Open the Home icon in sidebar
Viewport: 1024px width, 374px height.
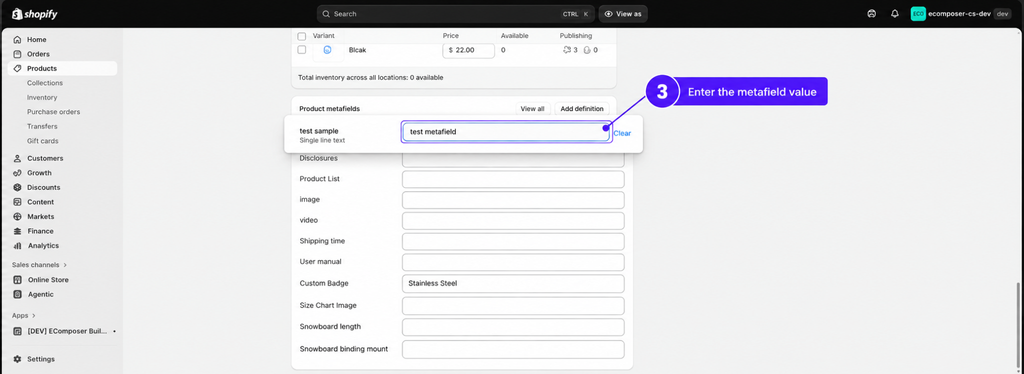(x=17, y=40)
